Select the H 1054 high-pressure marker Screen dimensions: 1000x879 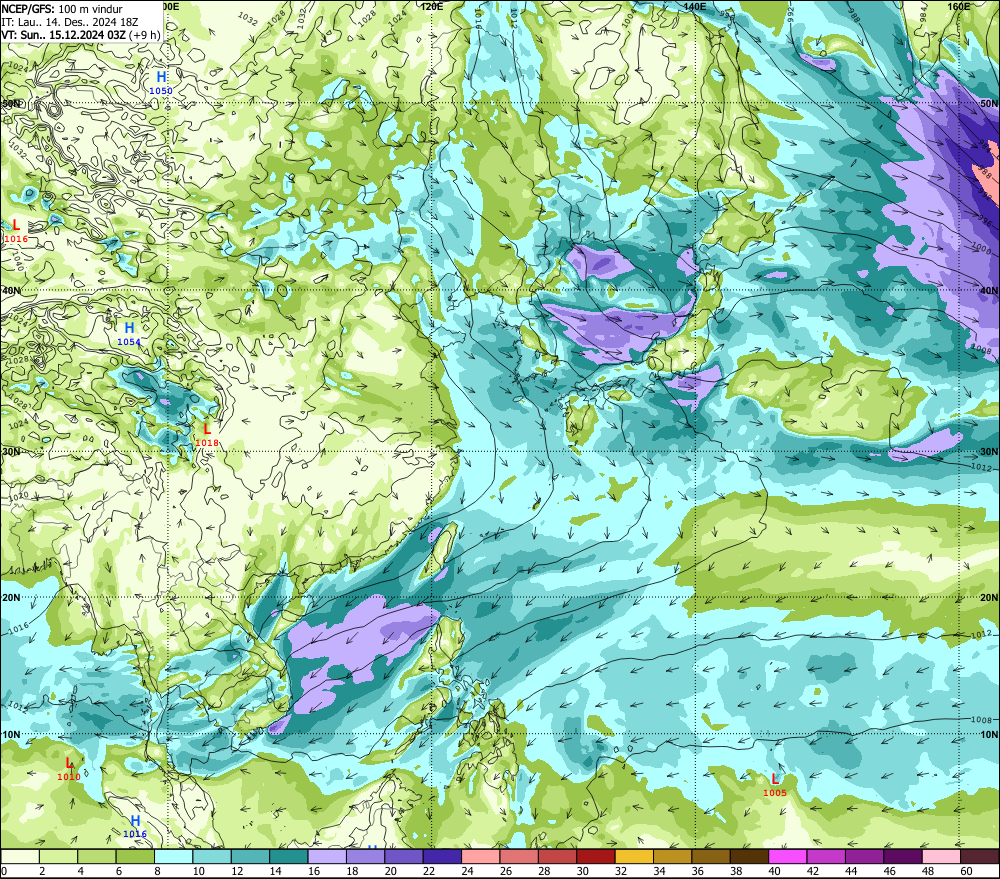coord(129,334)
